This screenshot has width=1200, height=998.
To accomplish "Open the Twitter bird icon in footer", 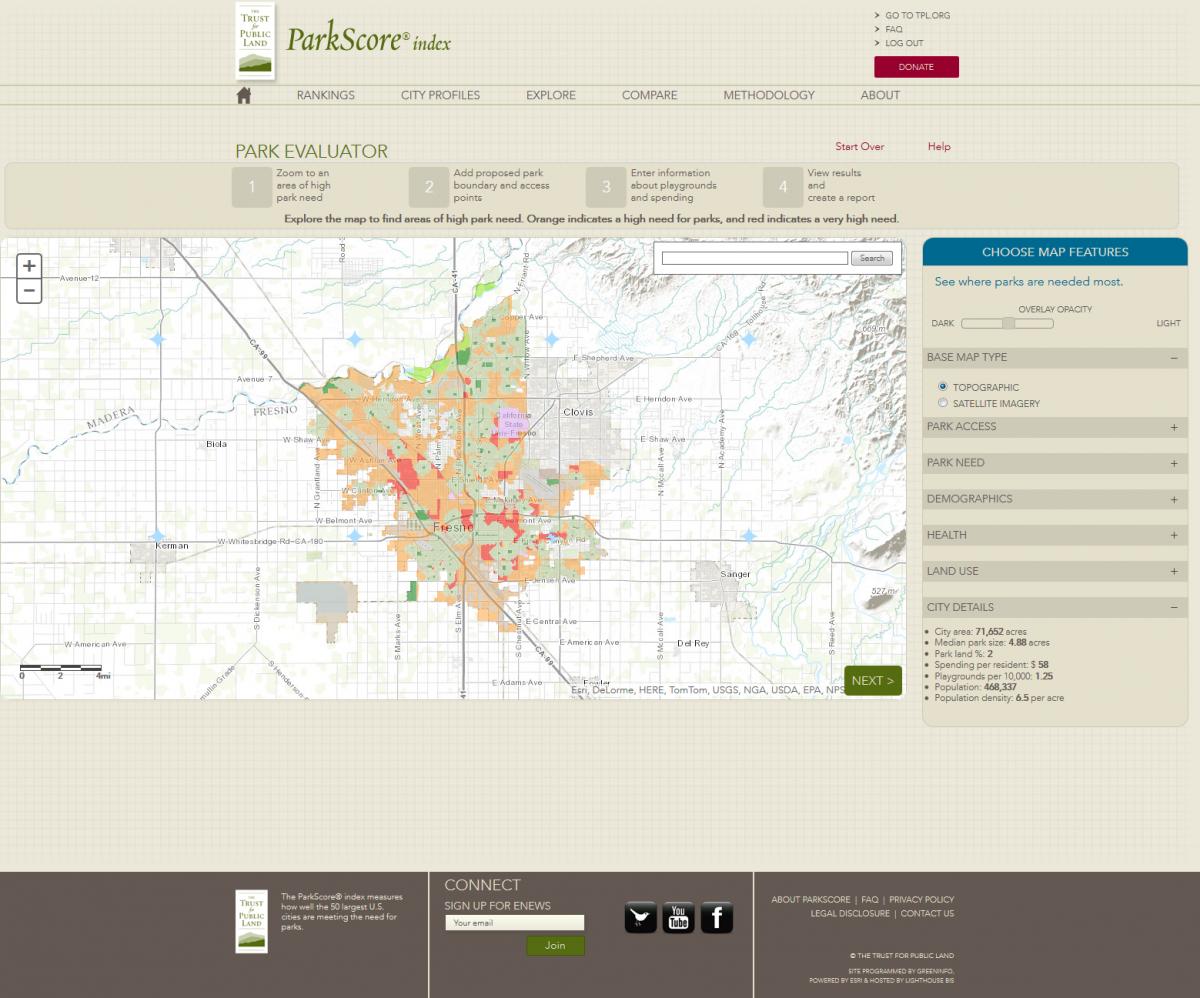I will click(x=641, y=917).
